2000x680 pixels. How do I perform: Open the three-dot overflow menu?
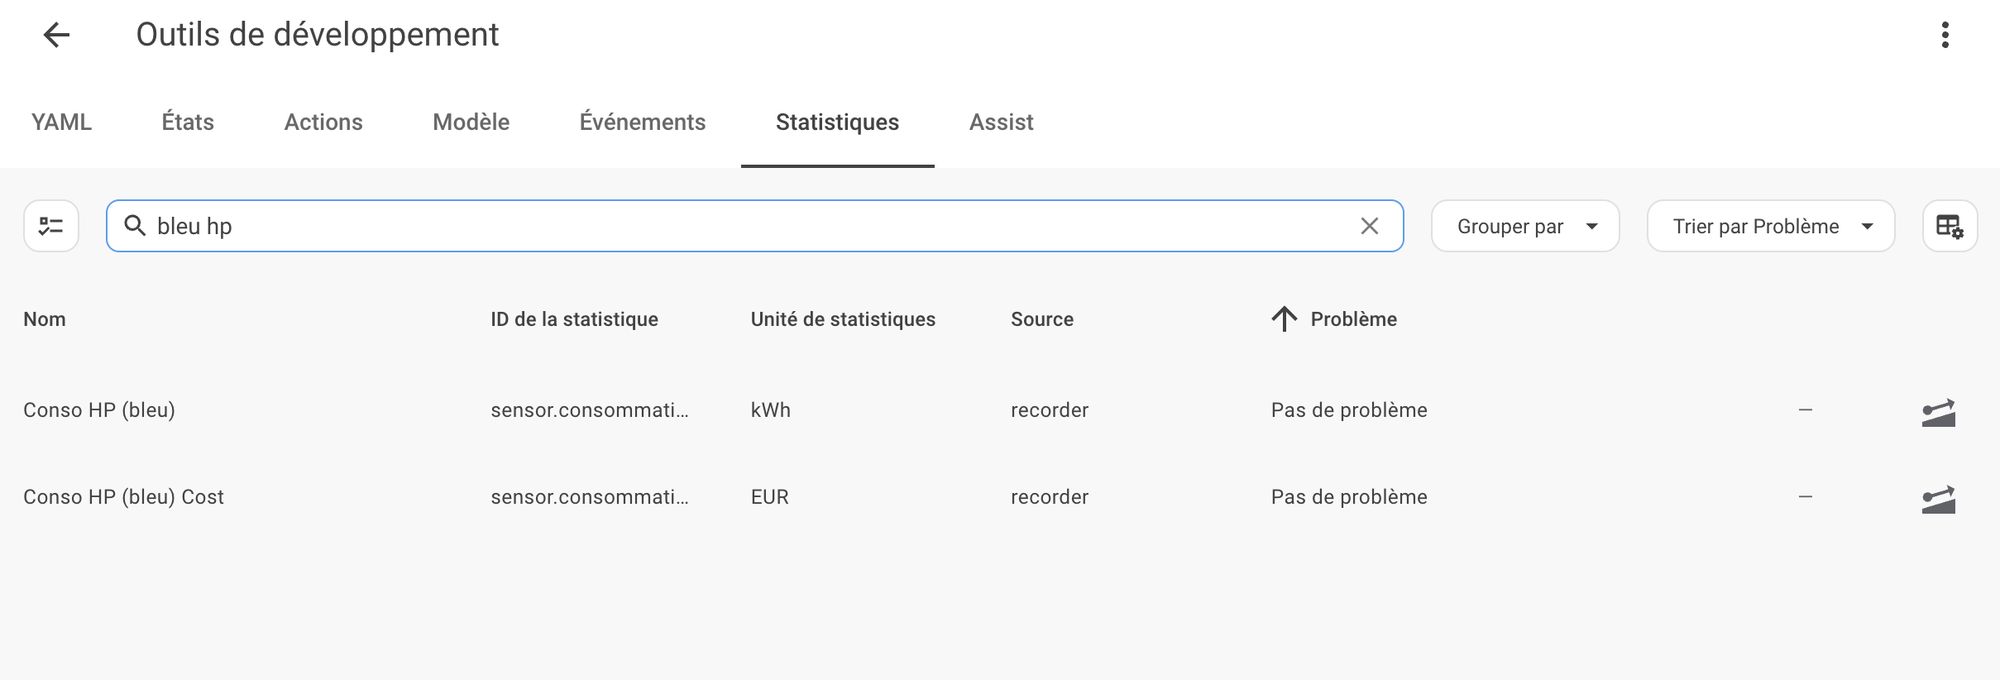[x=1944, y=35]
